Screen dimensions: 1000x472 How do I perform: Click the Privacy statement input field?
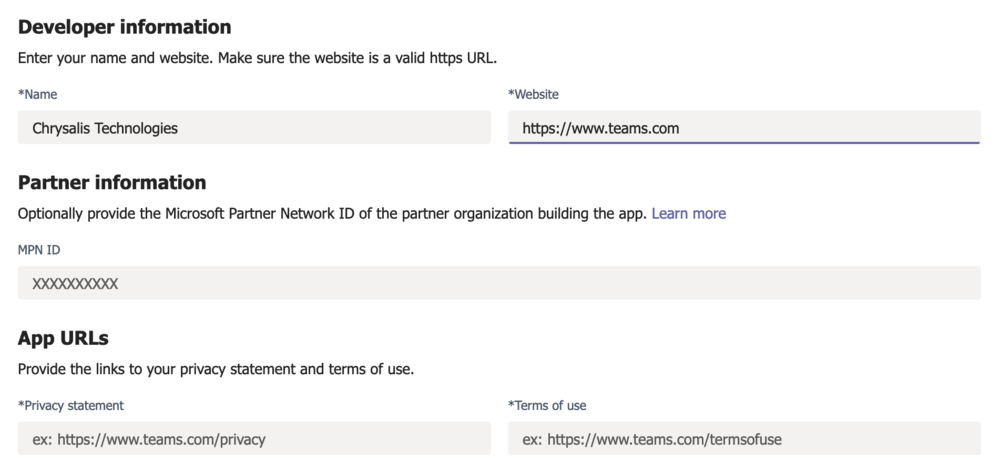(254, 439)
